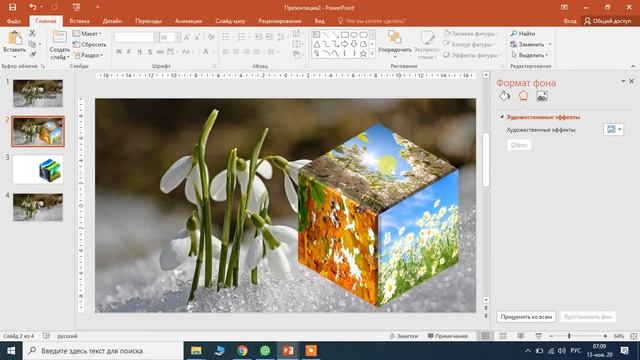Select the Effects pentagon icon in Формат фона

[x=523, y=96]
